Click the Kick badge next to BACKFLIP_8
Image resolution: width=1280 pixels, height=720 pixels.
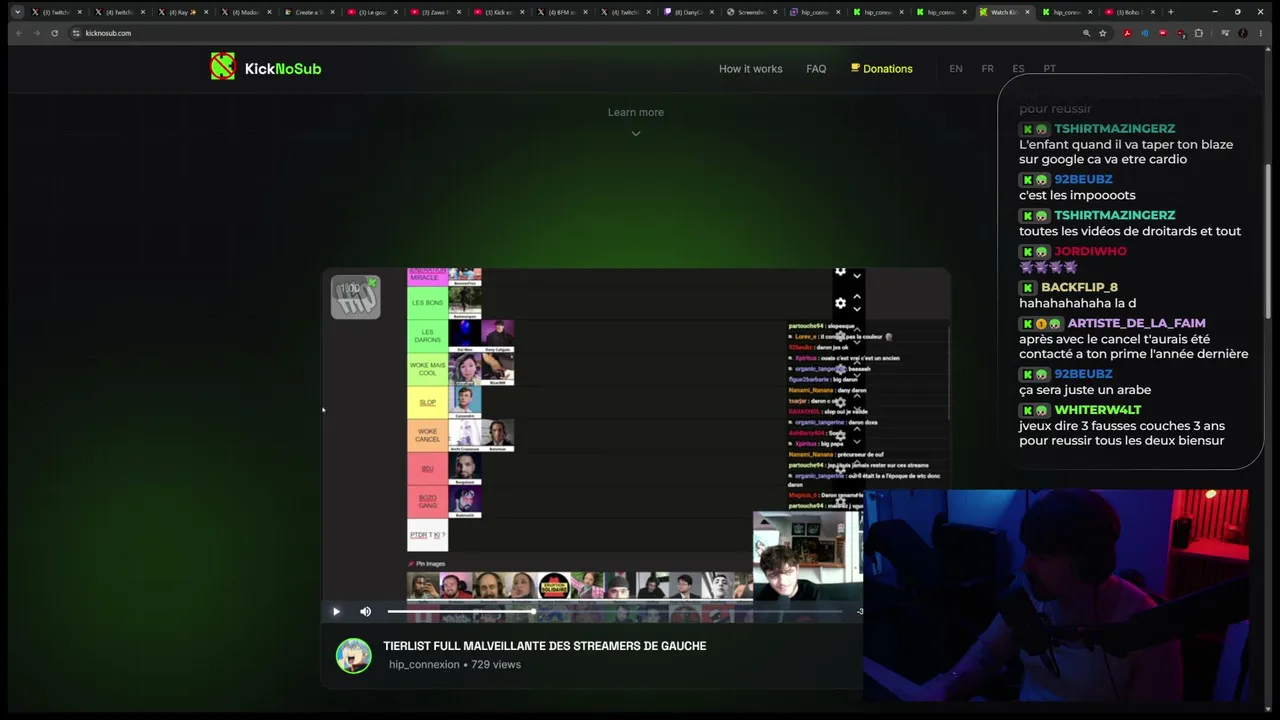[1027, 288]
